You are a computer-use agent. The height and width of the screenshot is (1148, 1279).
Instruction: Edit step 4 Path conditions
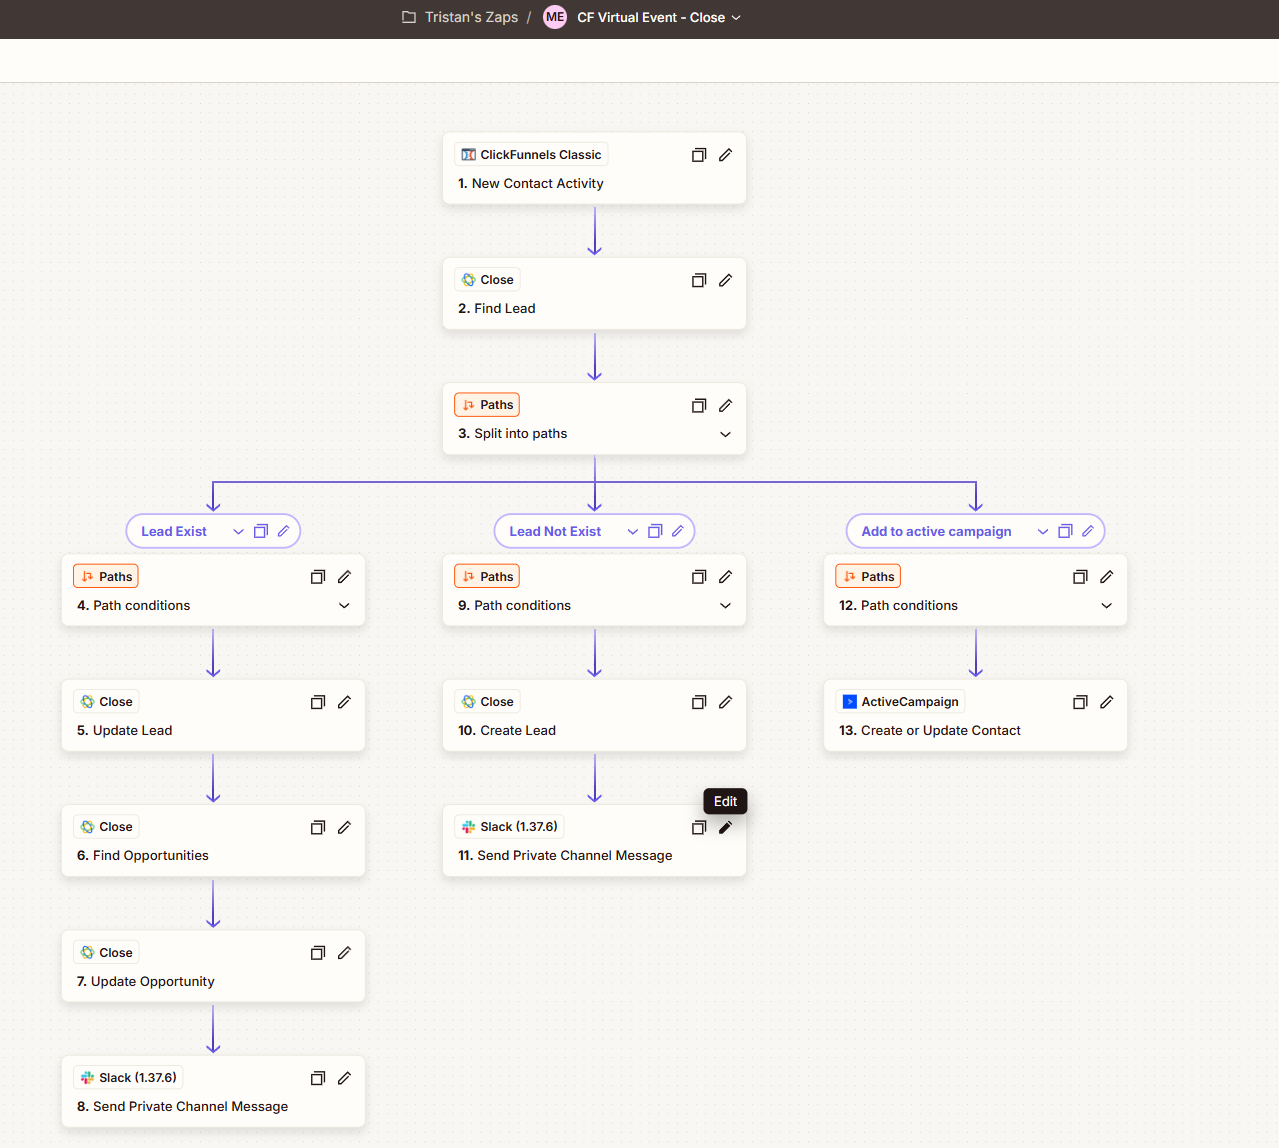[344, 577]
